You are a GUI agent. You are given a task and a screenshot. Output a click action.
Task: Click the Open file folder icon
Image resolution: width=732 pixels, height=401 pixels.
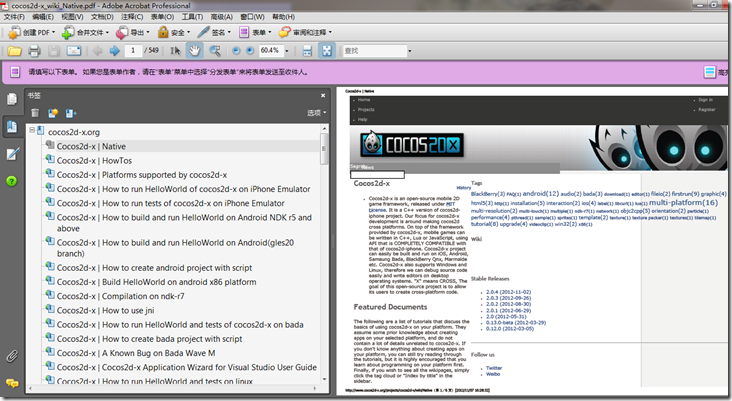(x=14, y=50)
